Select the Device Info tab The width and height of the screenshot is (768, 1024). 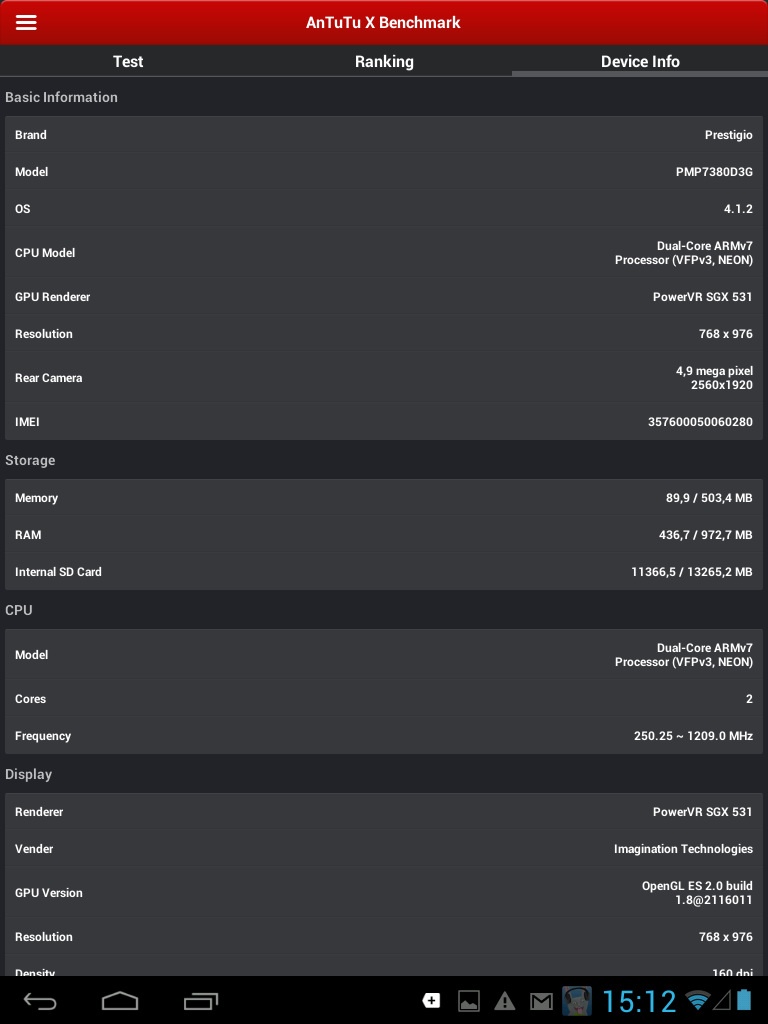640,61
